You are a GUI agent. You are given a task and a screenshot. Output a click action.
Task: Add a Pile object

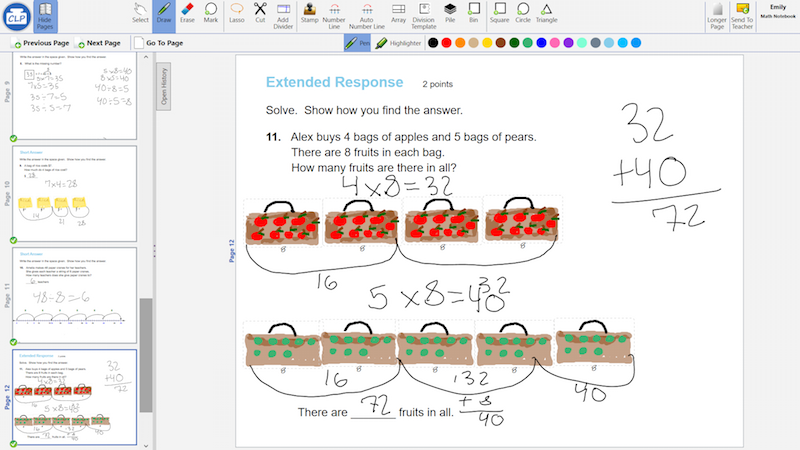[x=450, y=13]
